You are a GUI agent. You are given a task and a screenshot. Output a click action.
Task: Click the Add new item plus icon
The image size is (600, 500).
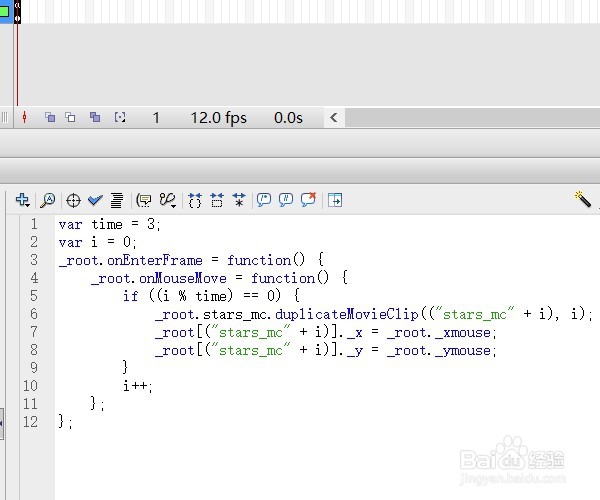[x=23, y=200]
